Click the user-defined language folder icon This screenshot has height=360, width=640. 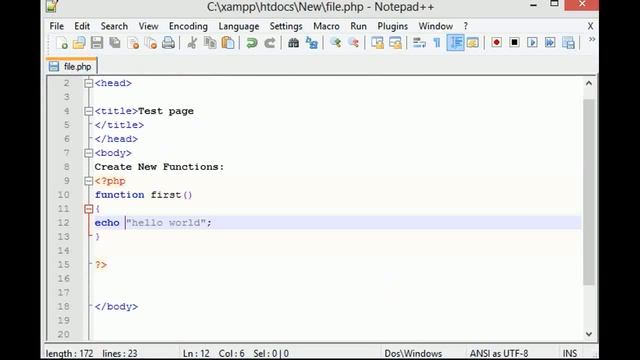[x=473, y=43]
